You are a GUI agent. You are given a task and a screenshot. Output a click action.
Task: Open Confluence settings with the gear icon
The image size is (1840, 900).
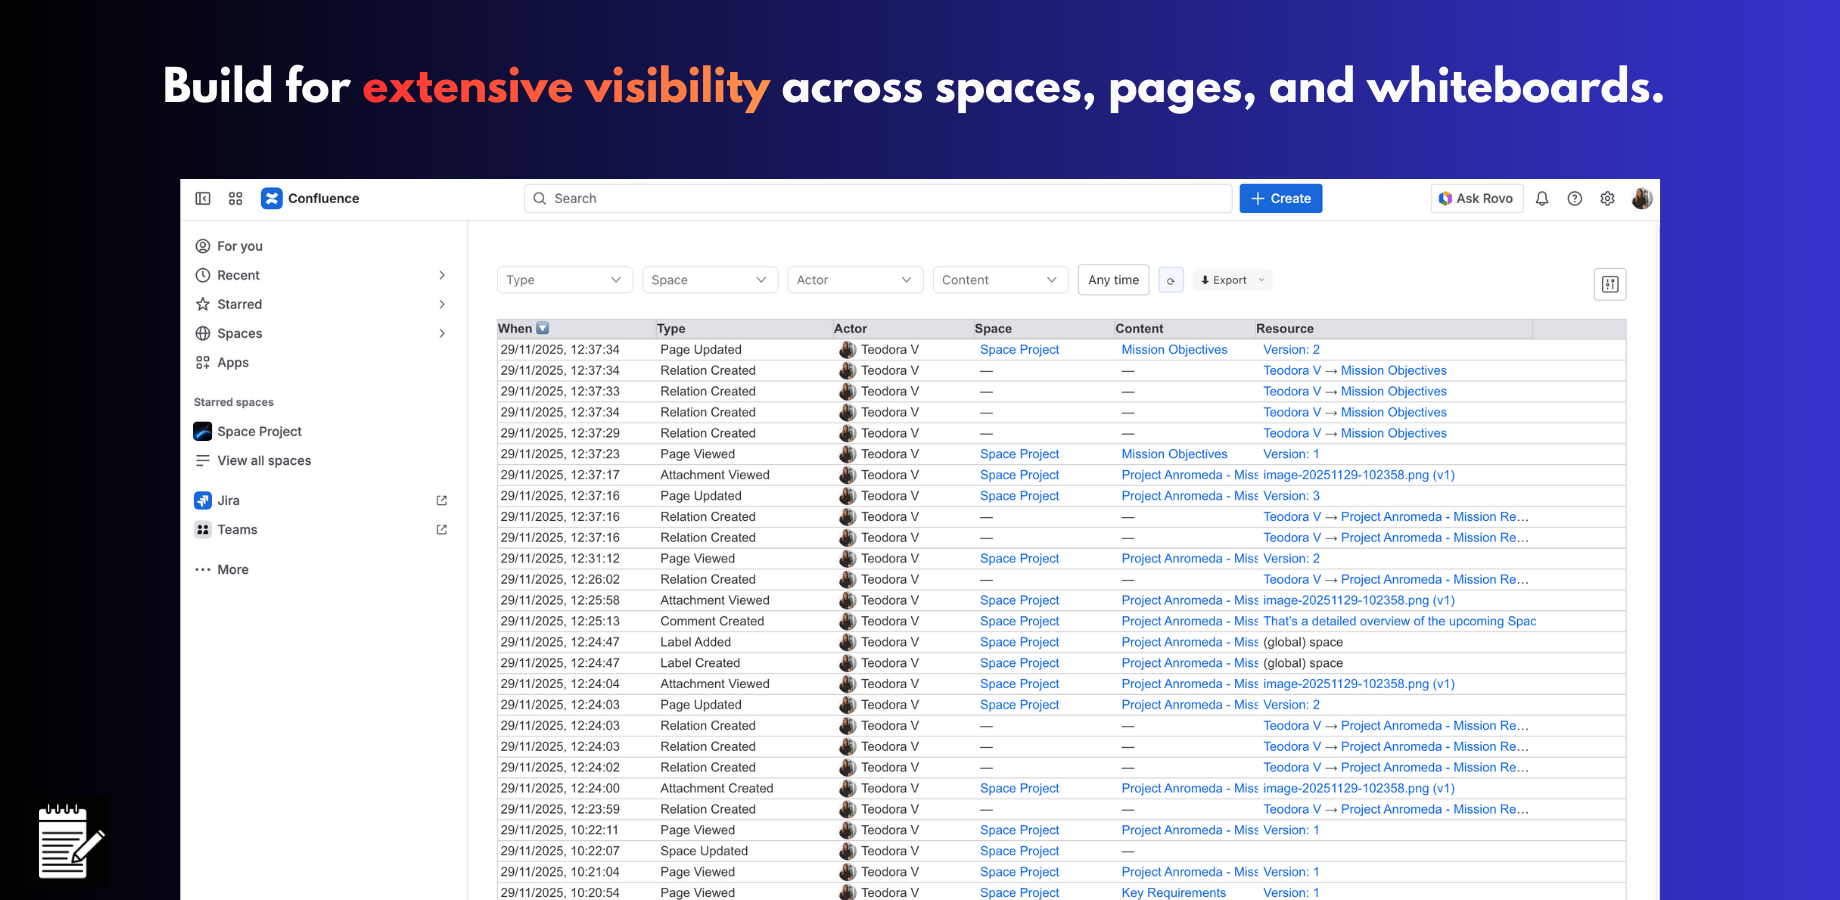(x=1607, y=198)
